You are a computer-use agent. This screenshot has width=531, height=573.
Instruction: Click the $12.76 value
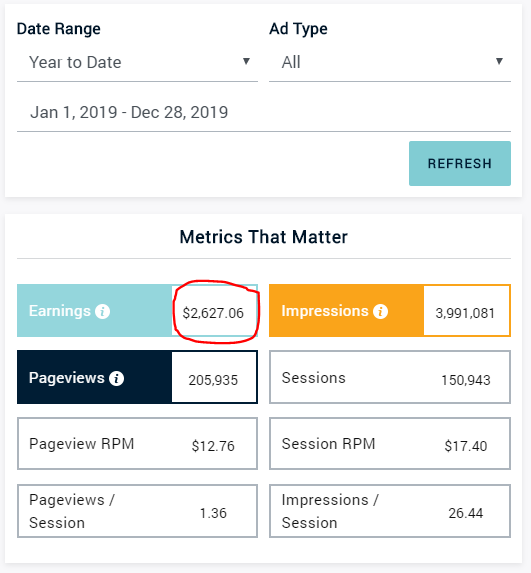pos(213,446)
